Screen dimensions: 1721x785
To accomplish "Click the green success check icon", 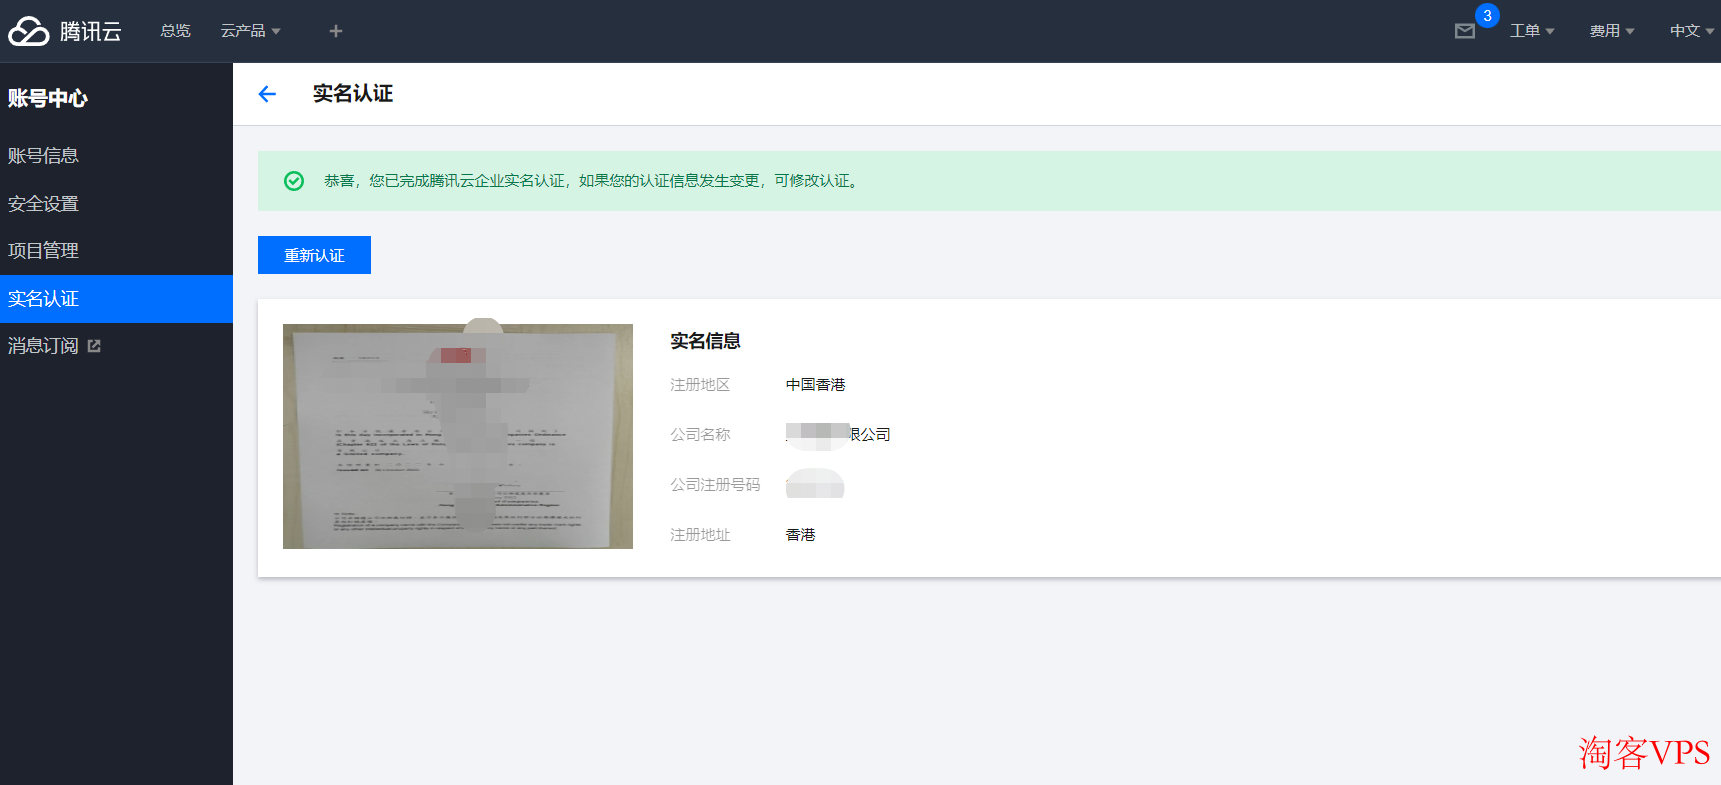I will pyautogui.click(x=294, y=181).
